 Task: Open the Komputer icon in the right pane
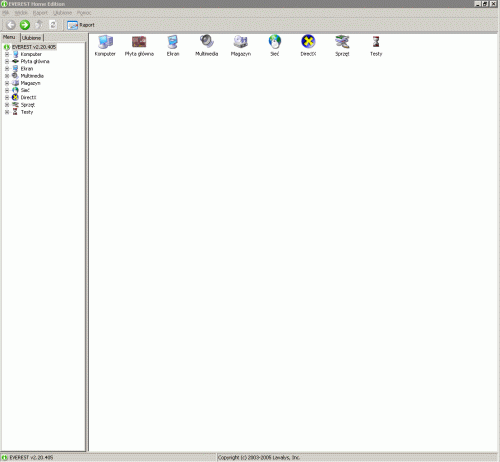pos(105,46)
